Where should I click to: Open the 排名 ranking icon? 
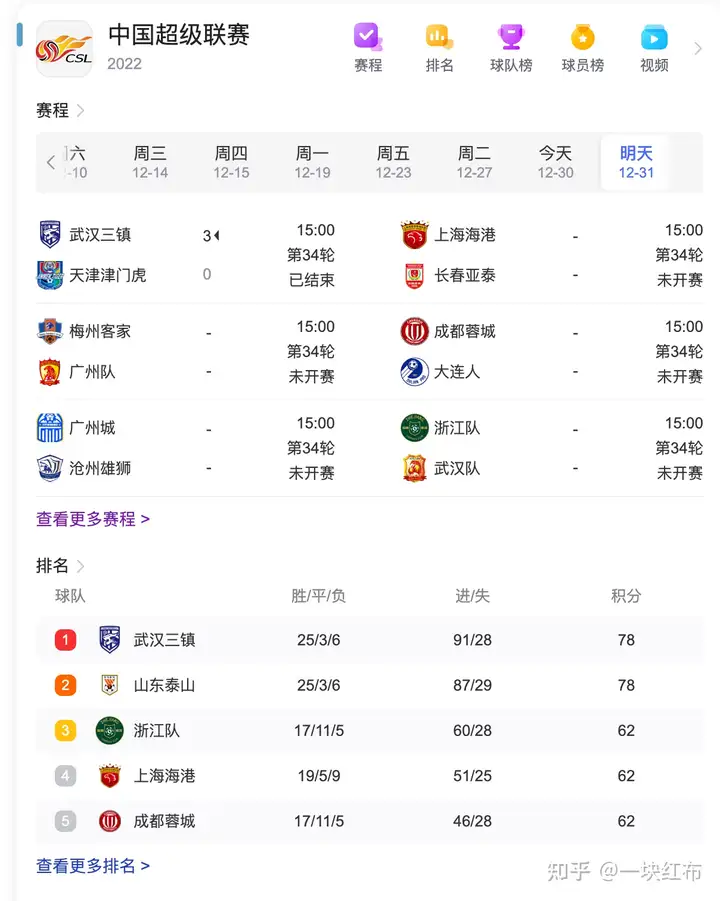[439, 38]
